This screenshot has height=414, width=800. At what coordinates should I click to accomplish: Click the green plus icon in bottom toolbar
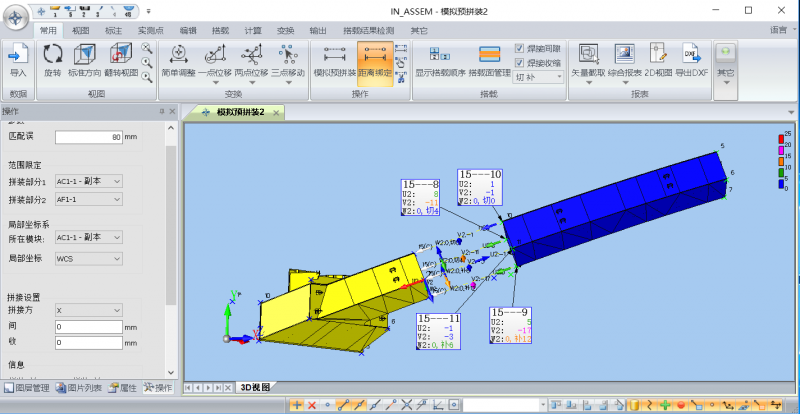[x=665, y=406]
